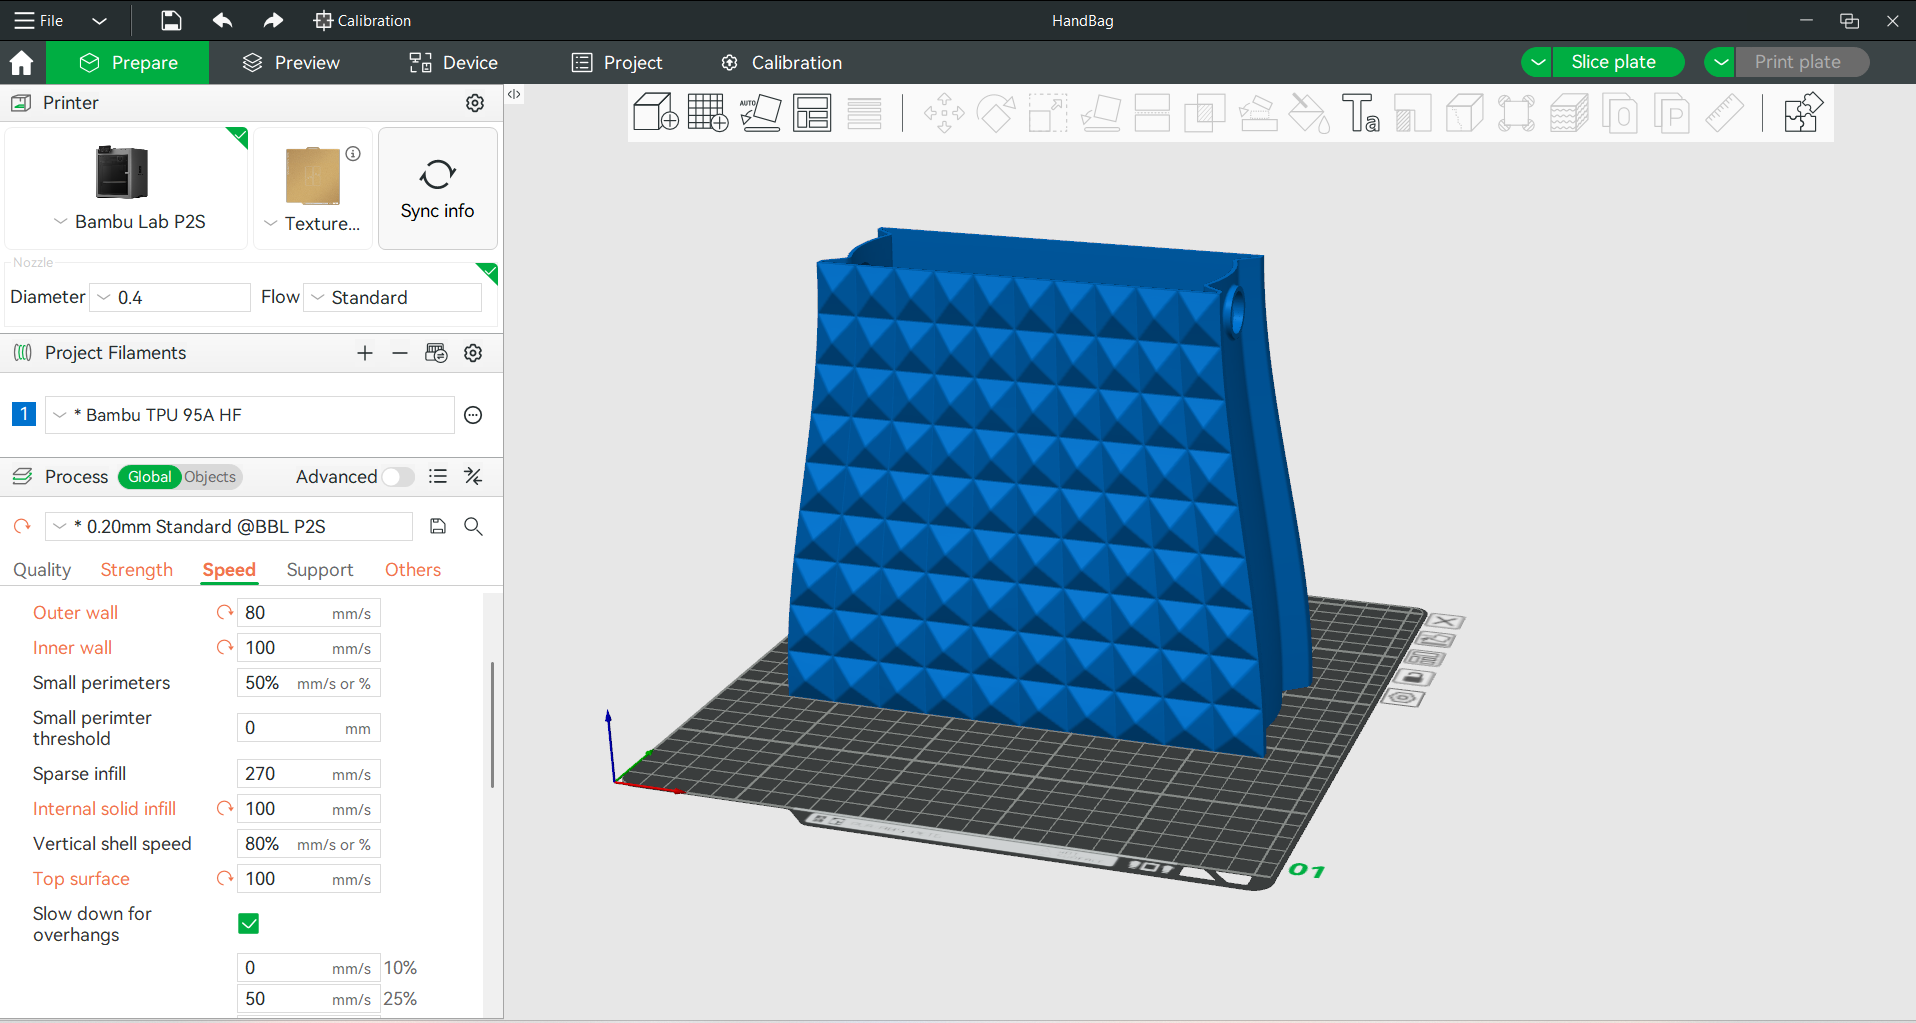Viewport: 1916px width, 1023px height.
Task: Click the Add plate grid icon
Action: [708, 113]
